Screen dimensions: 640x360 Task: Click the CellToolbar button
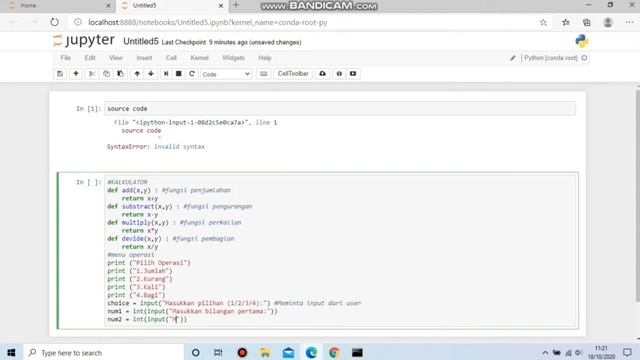pyautogui.click(x=293, y=74)
